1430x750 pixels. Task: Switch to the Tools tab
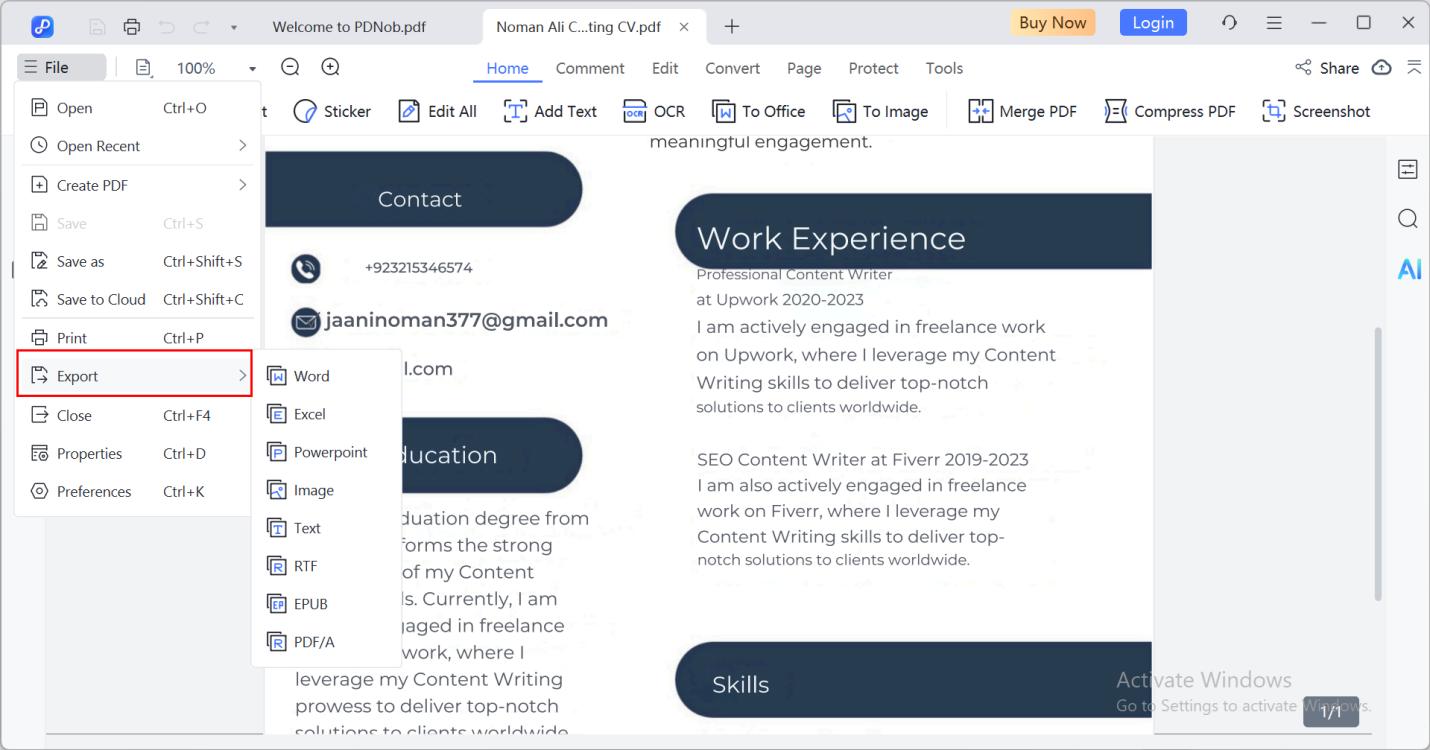(x=944, y=68)
